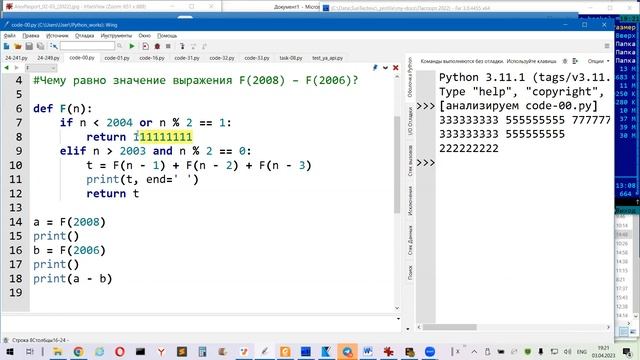Stop execution with the stop square icon
Screen dimensions: 640x360
(168, 47)
